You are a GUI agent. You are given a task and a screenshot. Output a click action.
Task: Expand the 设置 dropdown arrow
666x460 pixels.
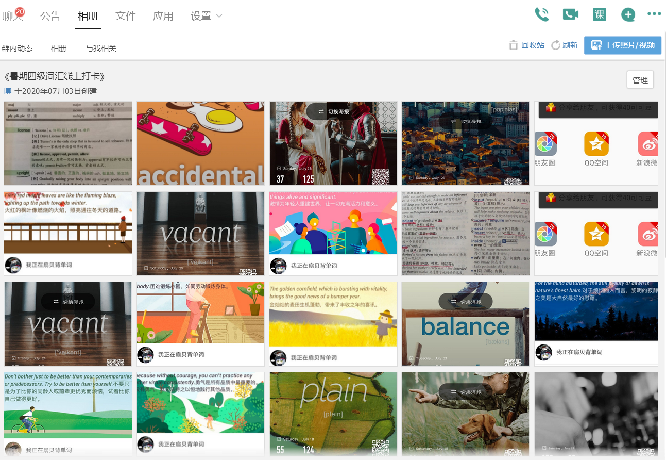point(219,16)
